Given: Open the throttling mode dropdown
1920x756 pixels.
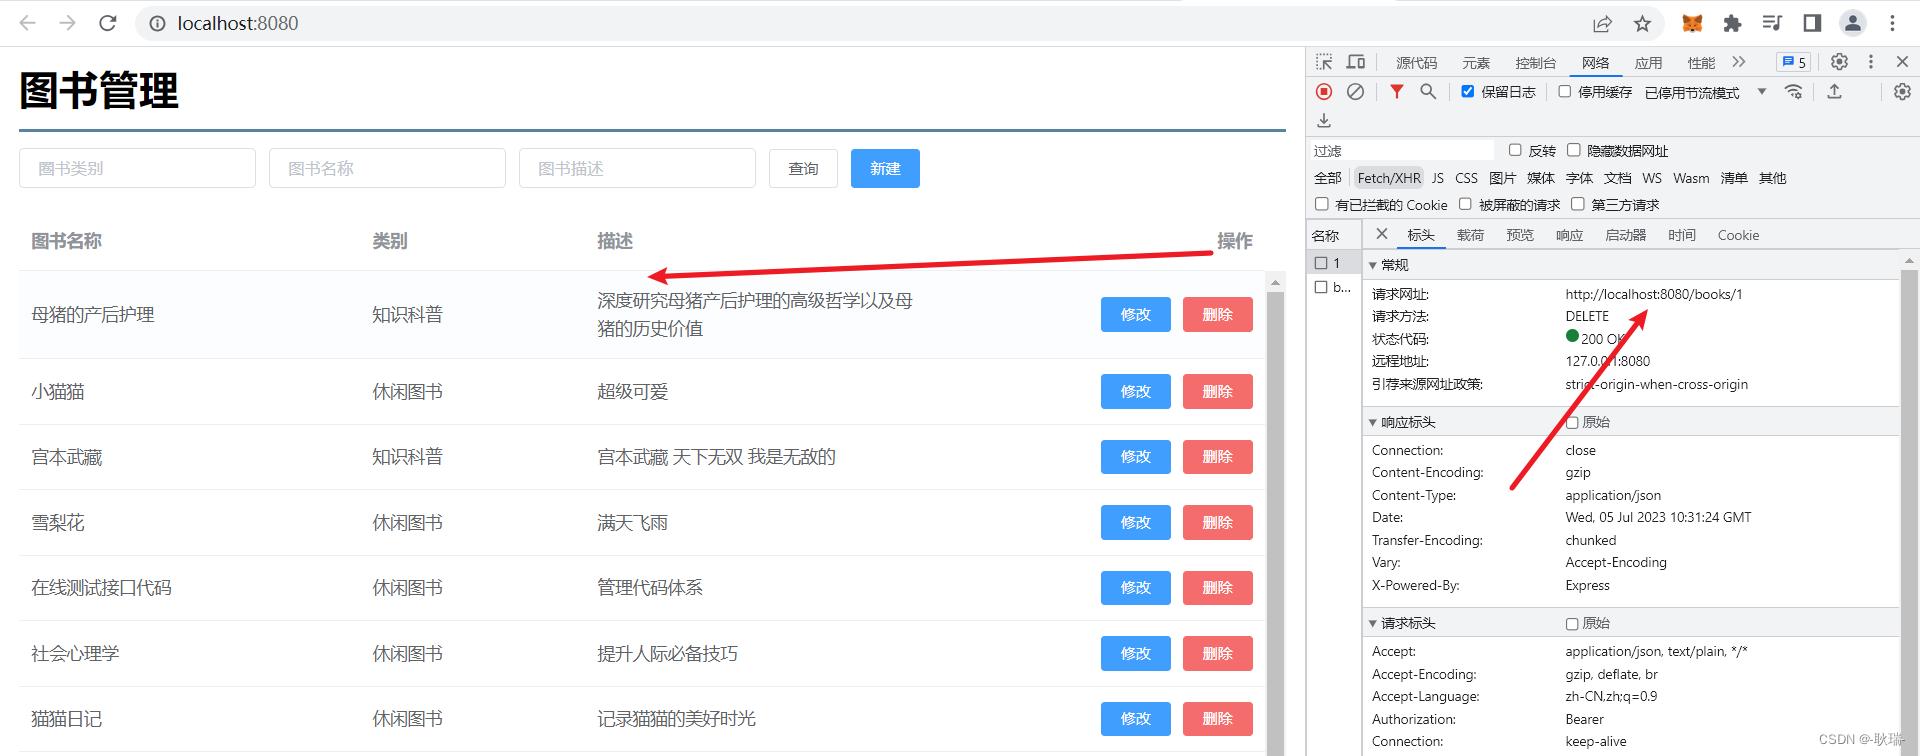Looking at the screenshot, I should 1706,92.
